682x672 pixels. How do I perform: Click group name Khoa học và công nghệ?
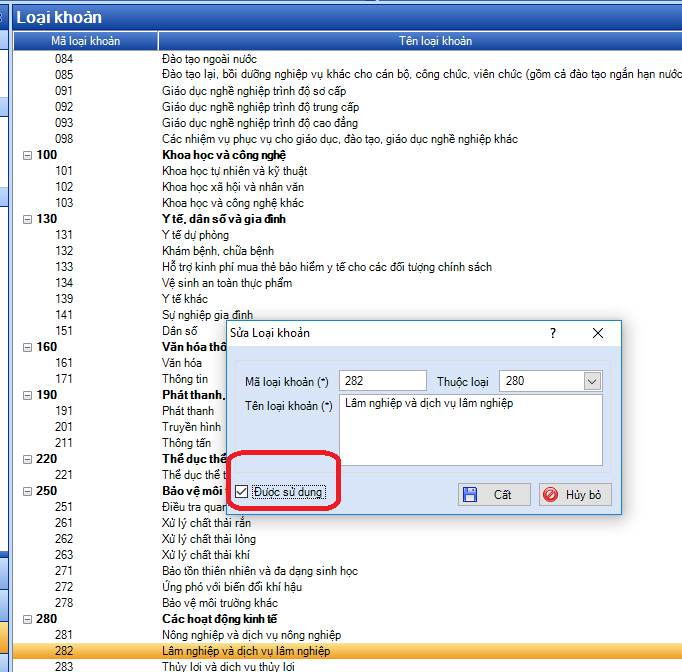coord(224,155)
